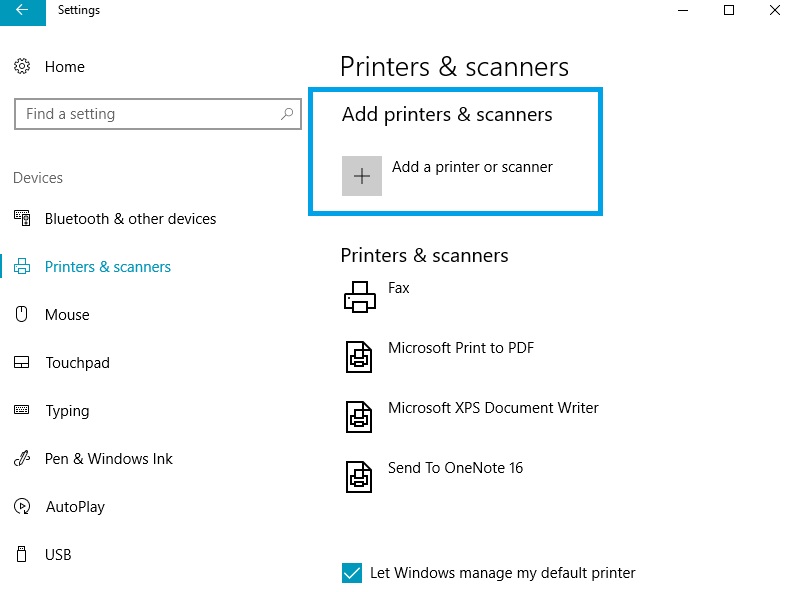Screen dimensions: 792x592
Task: Click the Home label in the sidebar
Action: pyautogui.click(x=65, y=67)
